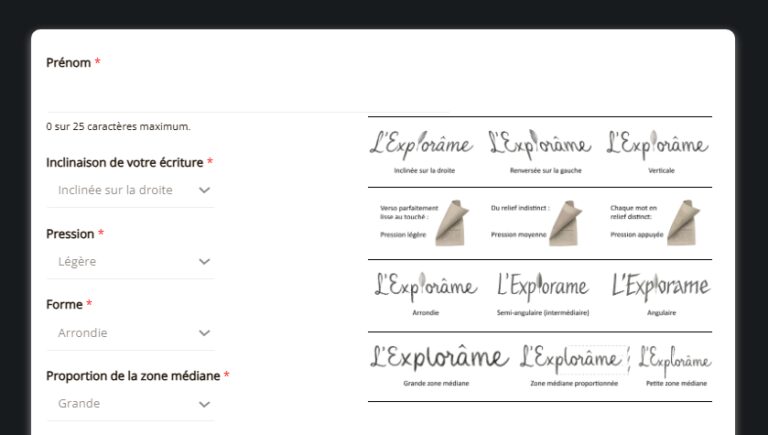Click the Grande zone médiane writing sample
This screenshot has width=768, height=435.
click(438, 357)
